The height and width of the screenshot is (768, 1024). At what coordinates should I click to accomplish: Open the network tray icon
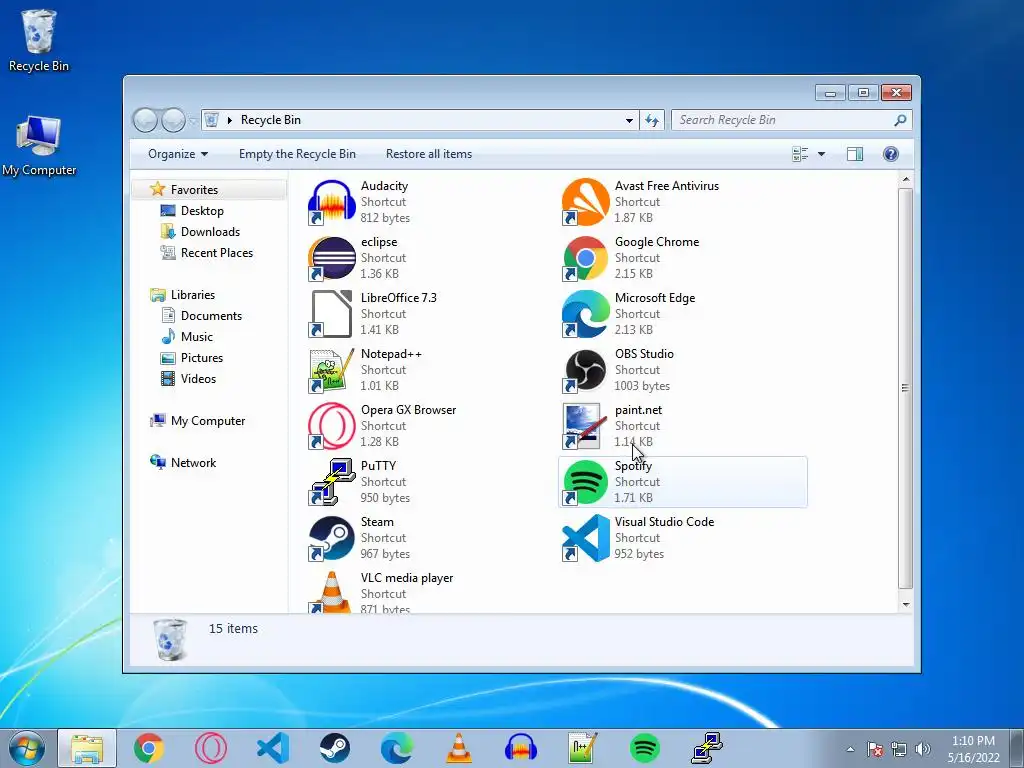tap(899, 749)
